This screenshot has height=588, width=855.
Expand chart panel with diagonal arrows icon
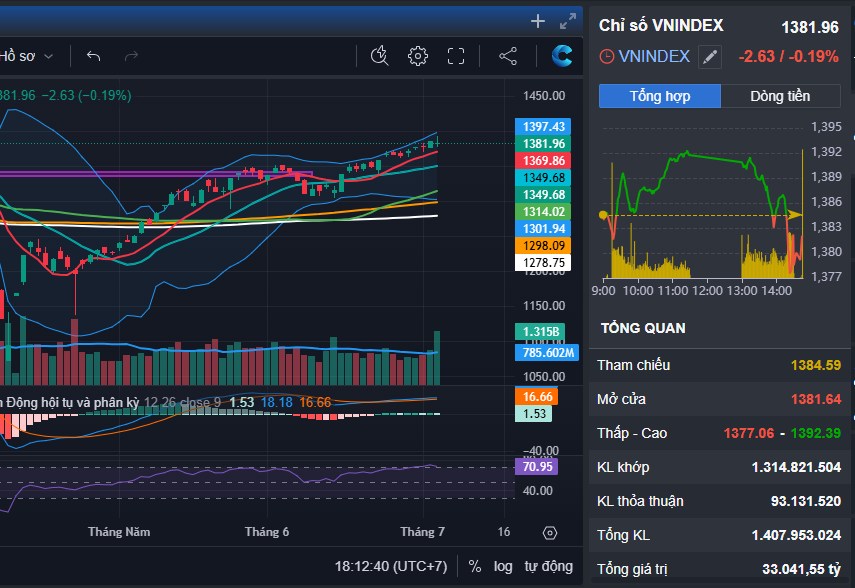pyautogui.click(x=568, y=21)
